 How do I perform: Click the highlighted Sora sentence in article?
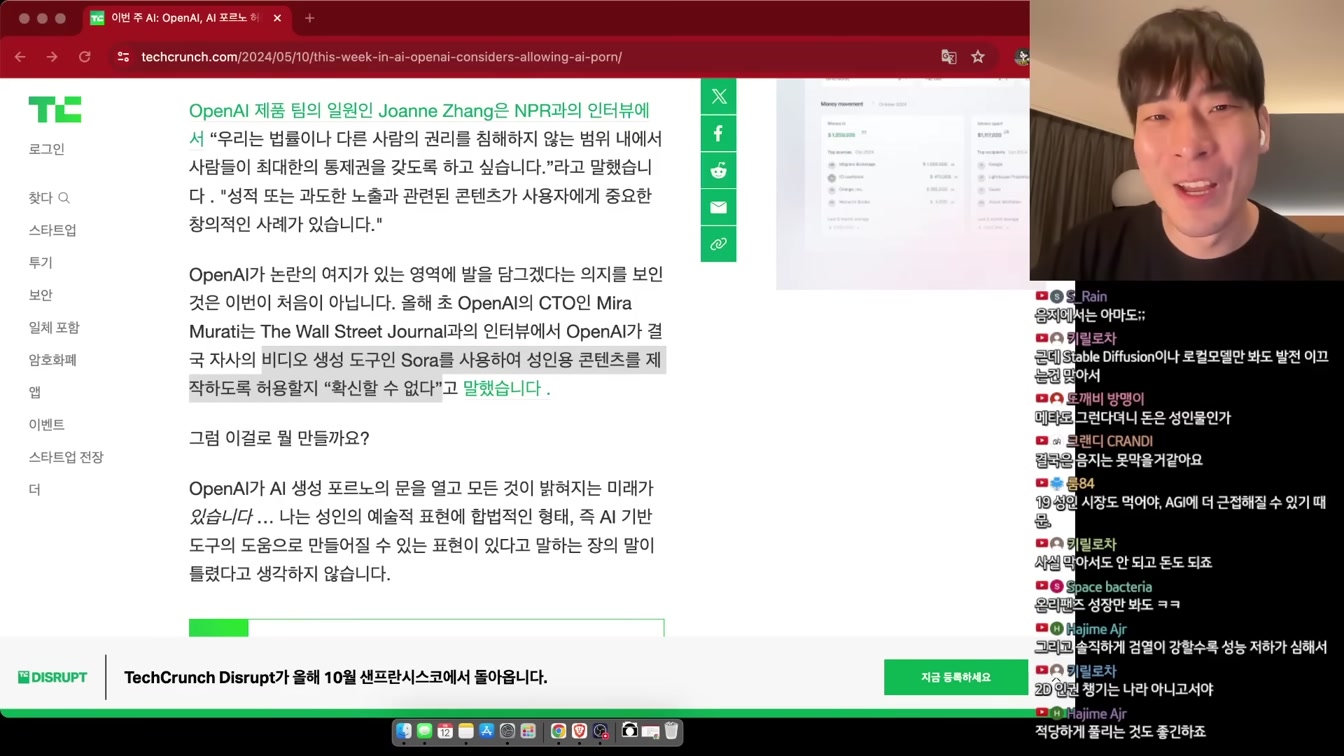(427, 374)
